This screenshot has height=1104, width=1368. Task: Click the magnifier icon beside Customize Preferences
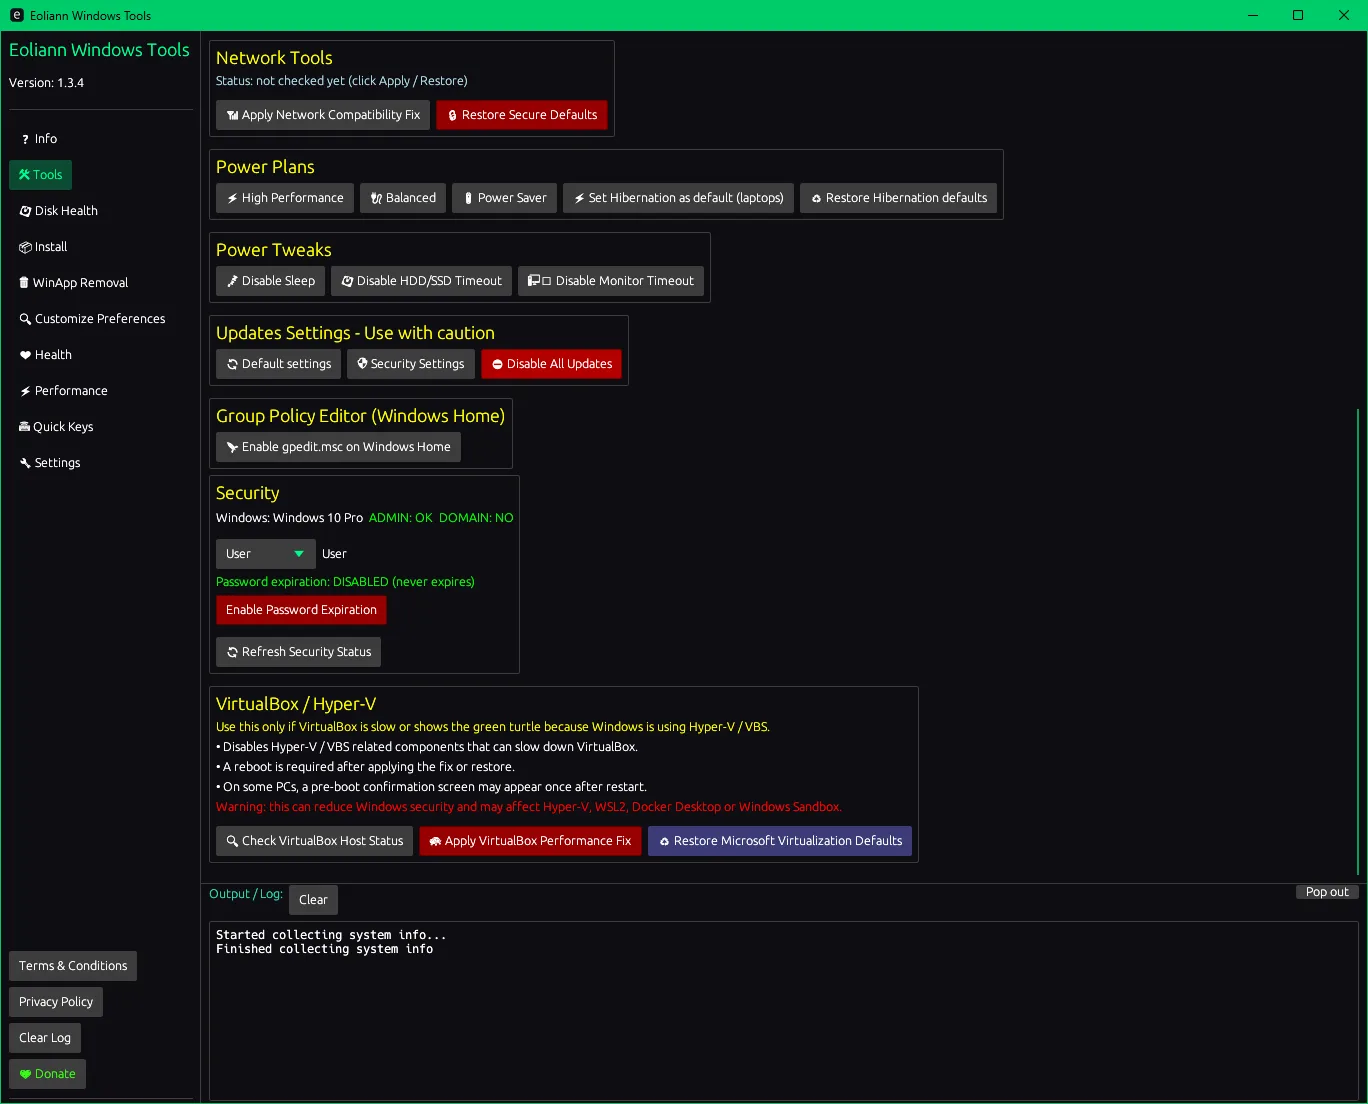click(25, 319)
